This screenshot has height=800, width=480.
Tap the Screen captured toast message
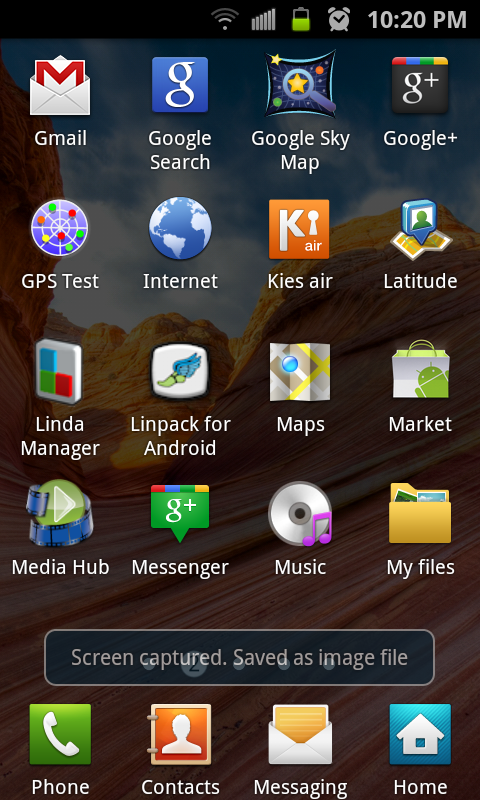pyautogui.click(x=239, y=658)
